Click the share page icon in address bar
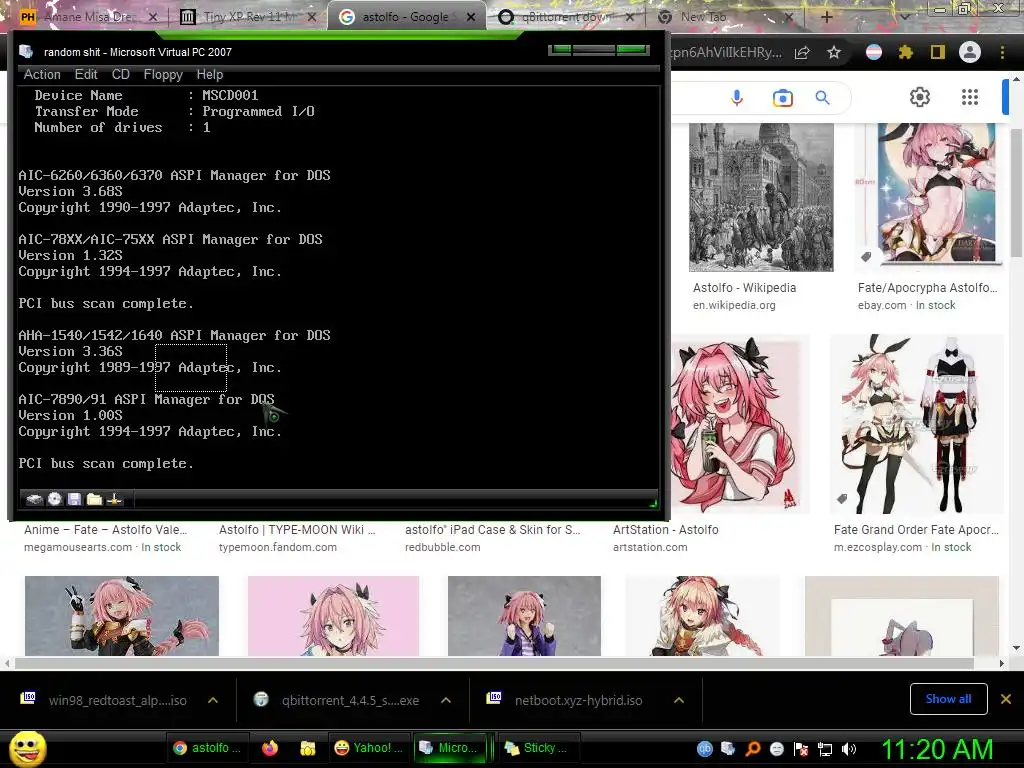The height and width of the screenshot is (768, 1024). [802, 52]
